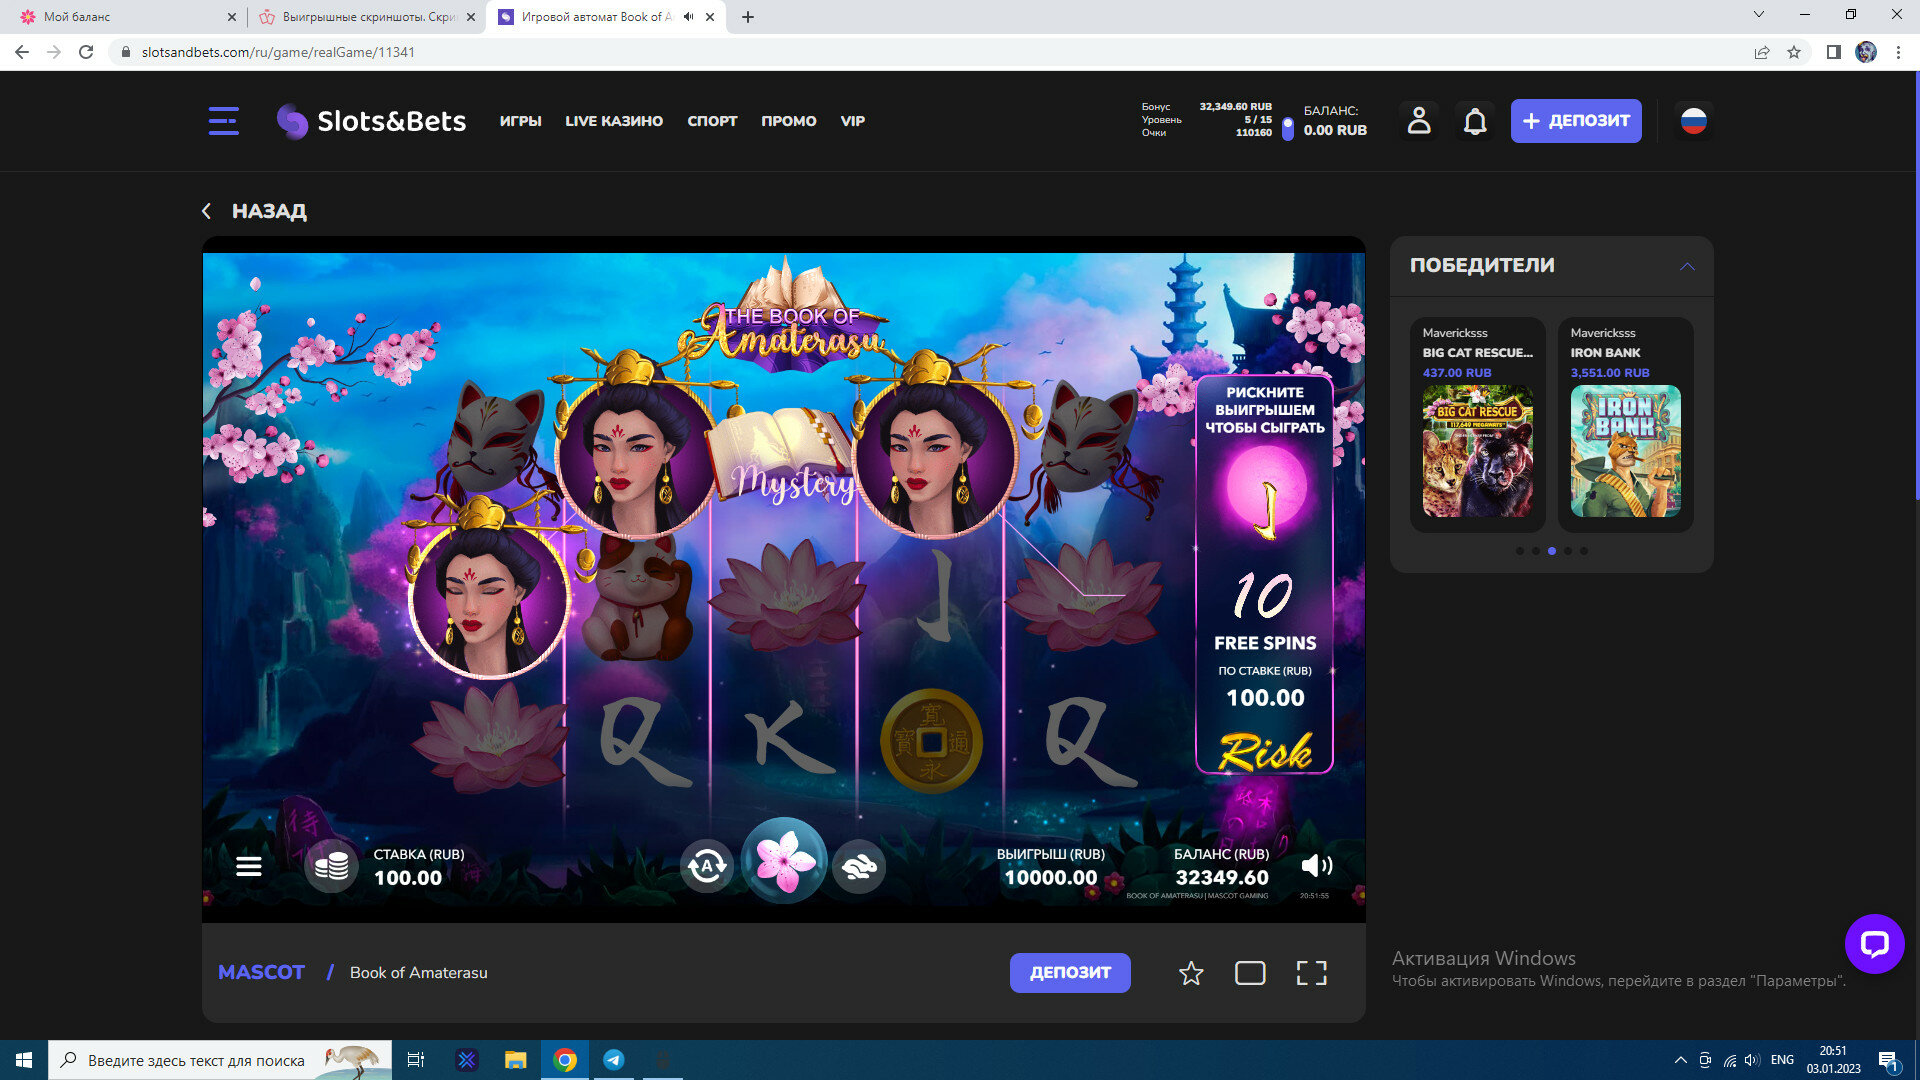Open the Iron Bank winner thumbnail
1920x1080 pixels.
1625,451
